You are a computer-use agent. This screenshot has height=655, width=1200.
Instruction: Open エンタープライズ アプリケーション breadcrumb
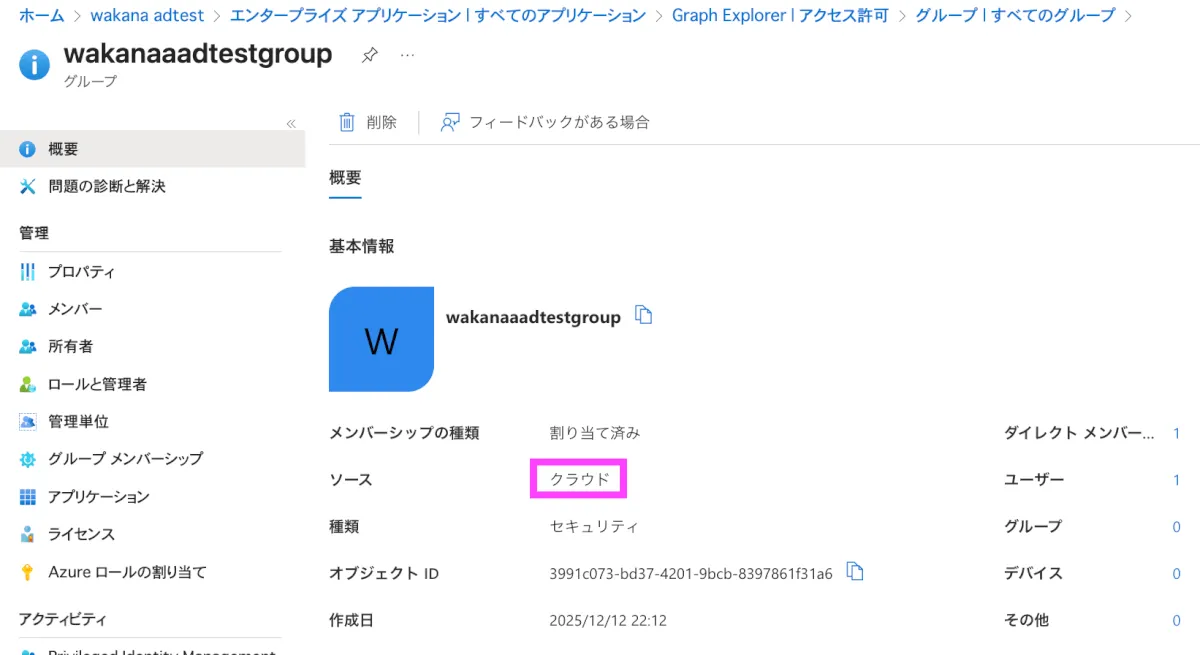[437, 16]
